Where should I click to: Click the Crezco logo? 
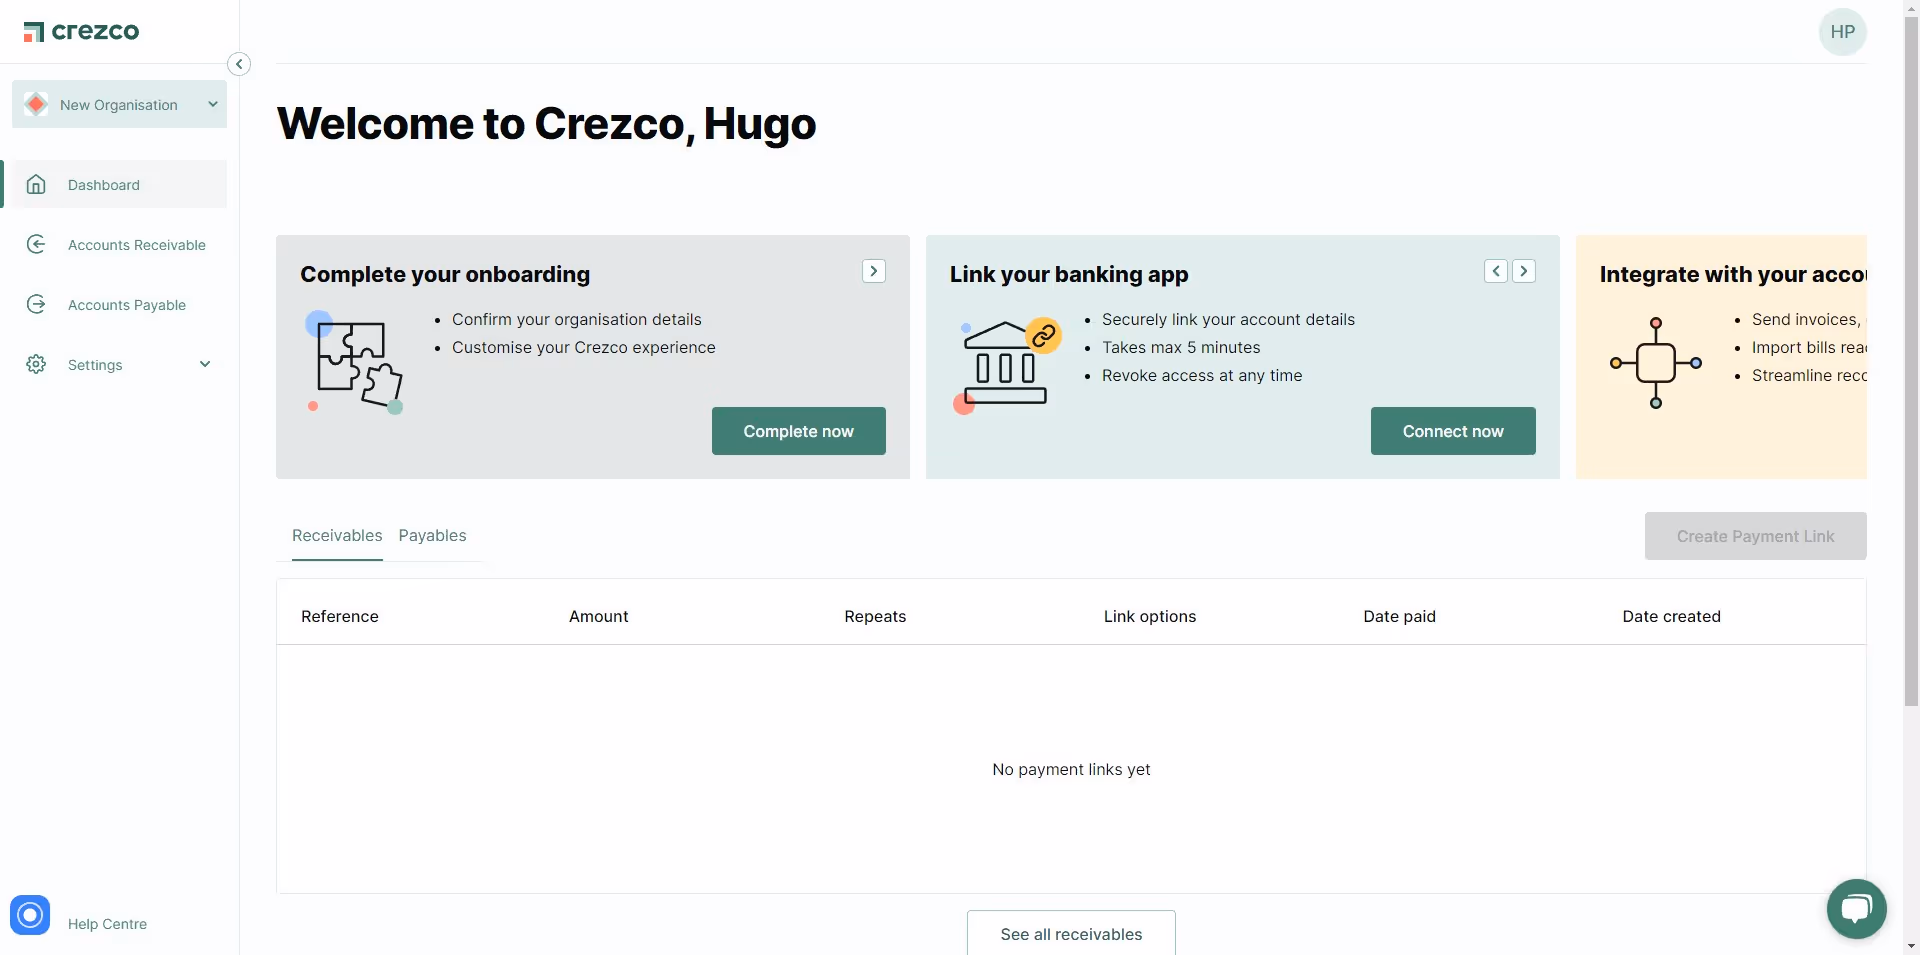81,32
